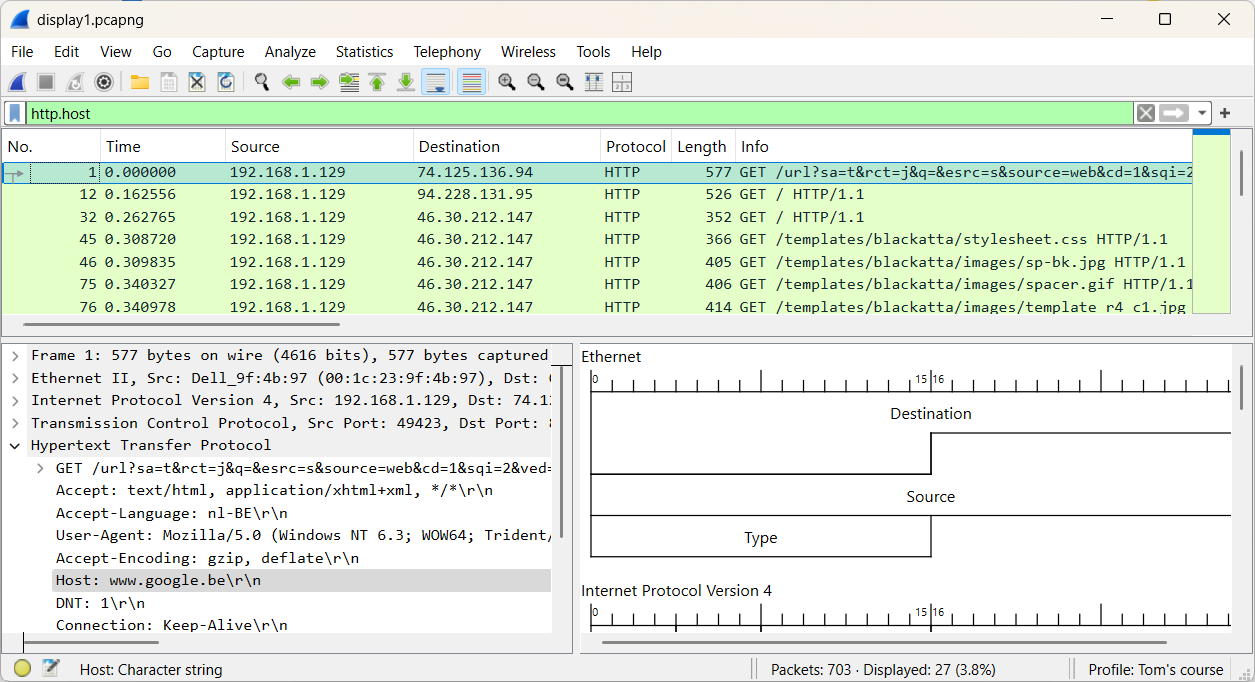
Task: Jump to the first packet icon
Action: [x=377, y=82]
